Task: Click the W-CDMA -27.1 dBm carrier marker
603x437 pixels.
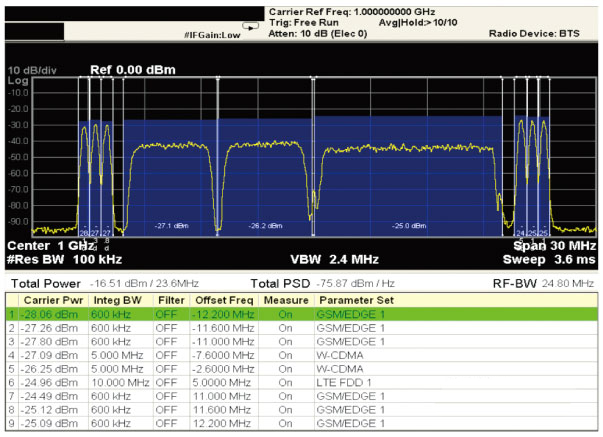Action: (172, 226)
